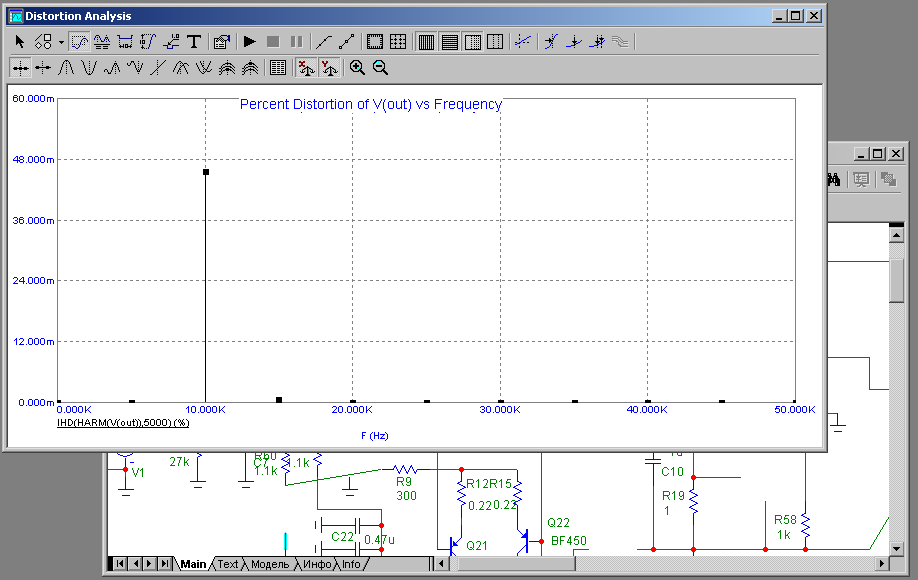Click the schematic scrollbar left arrow
The image size is (918, 580).
[443, 564]
